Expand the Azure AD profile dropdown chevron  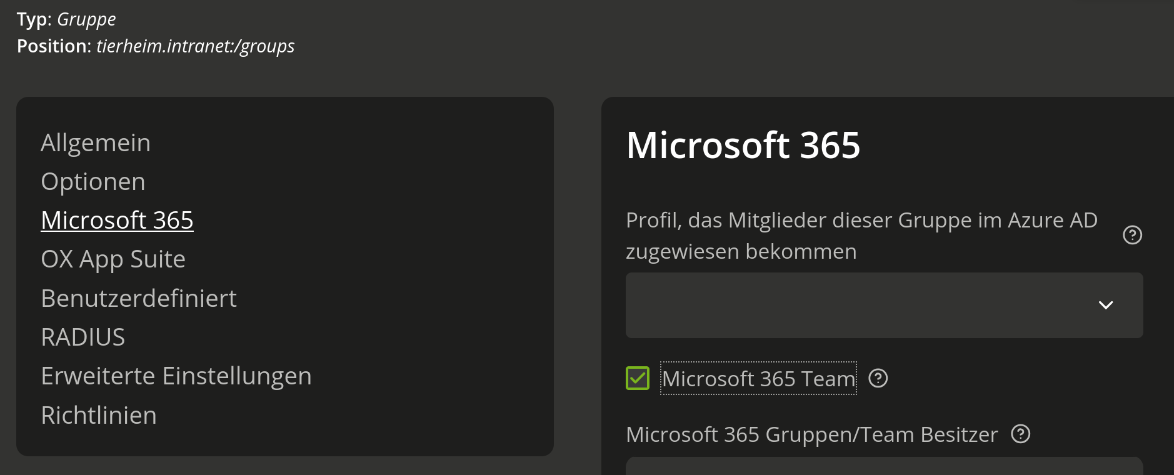[x=1105, y=305]
